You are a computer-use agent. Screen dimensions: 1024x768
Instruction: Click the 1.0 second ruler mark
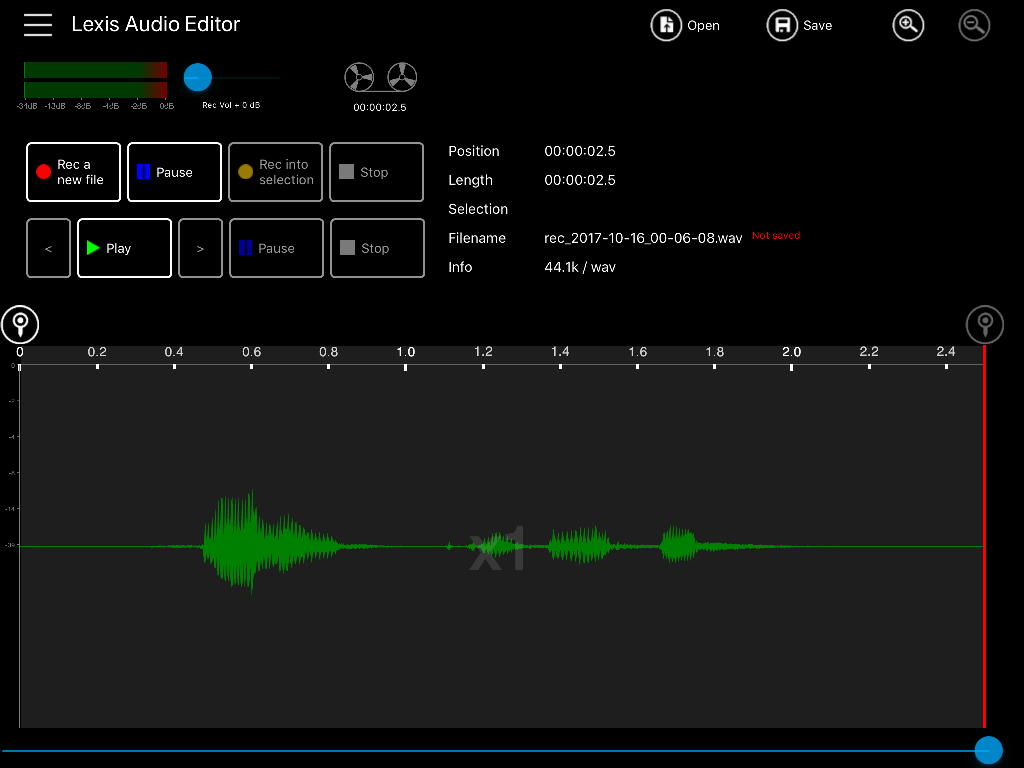406,352
